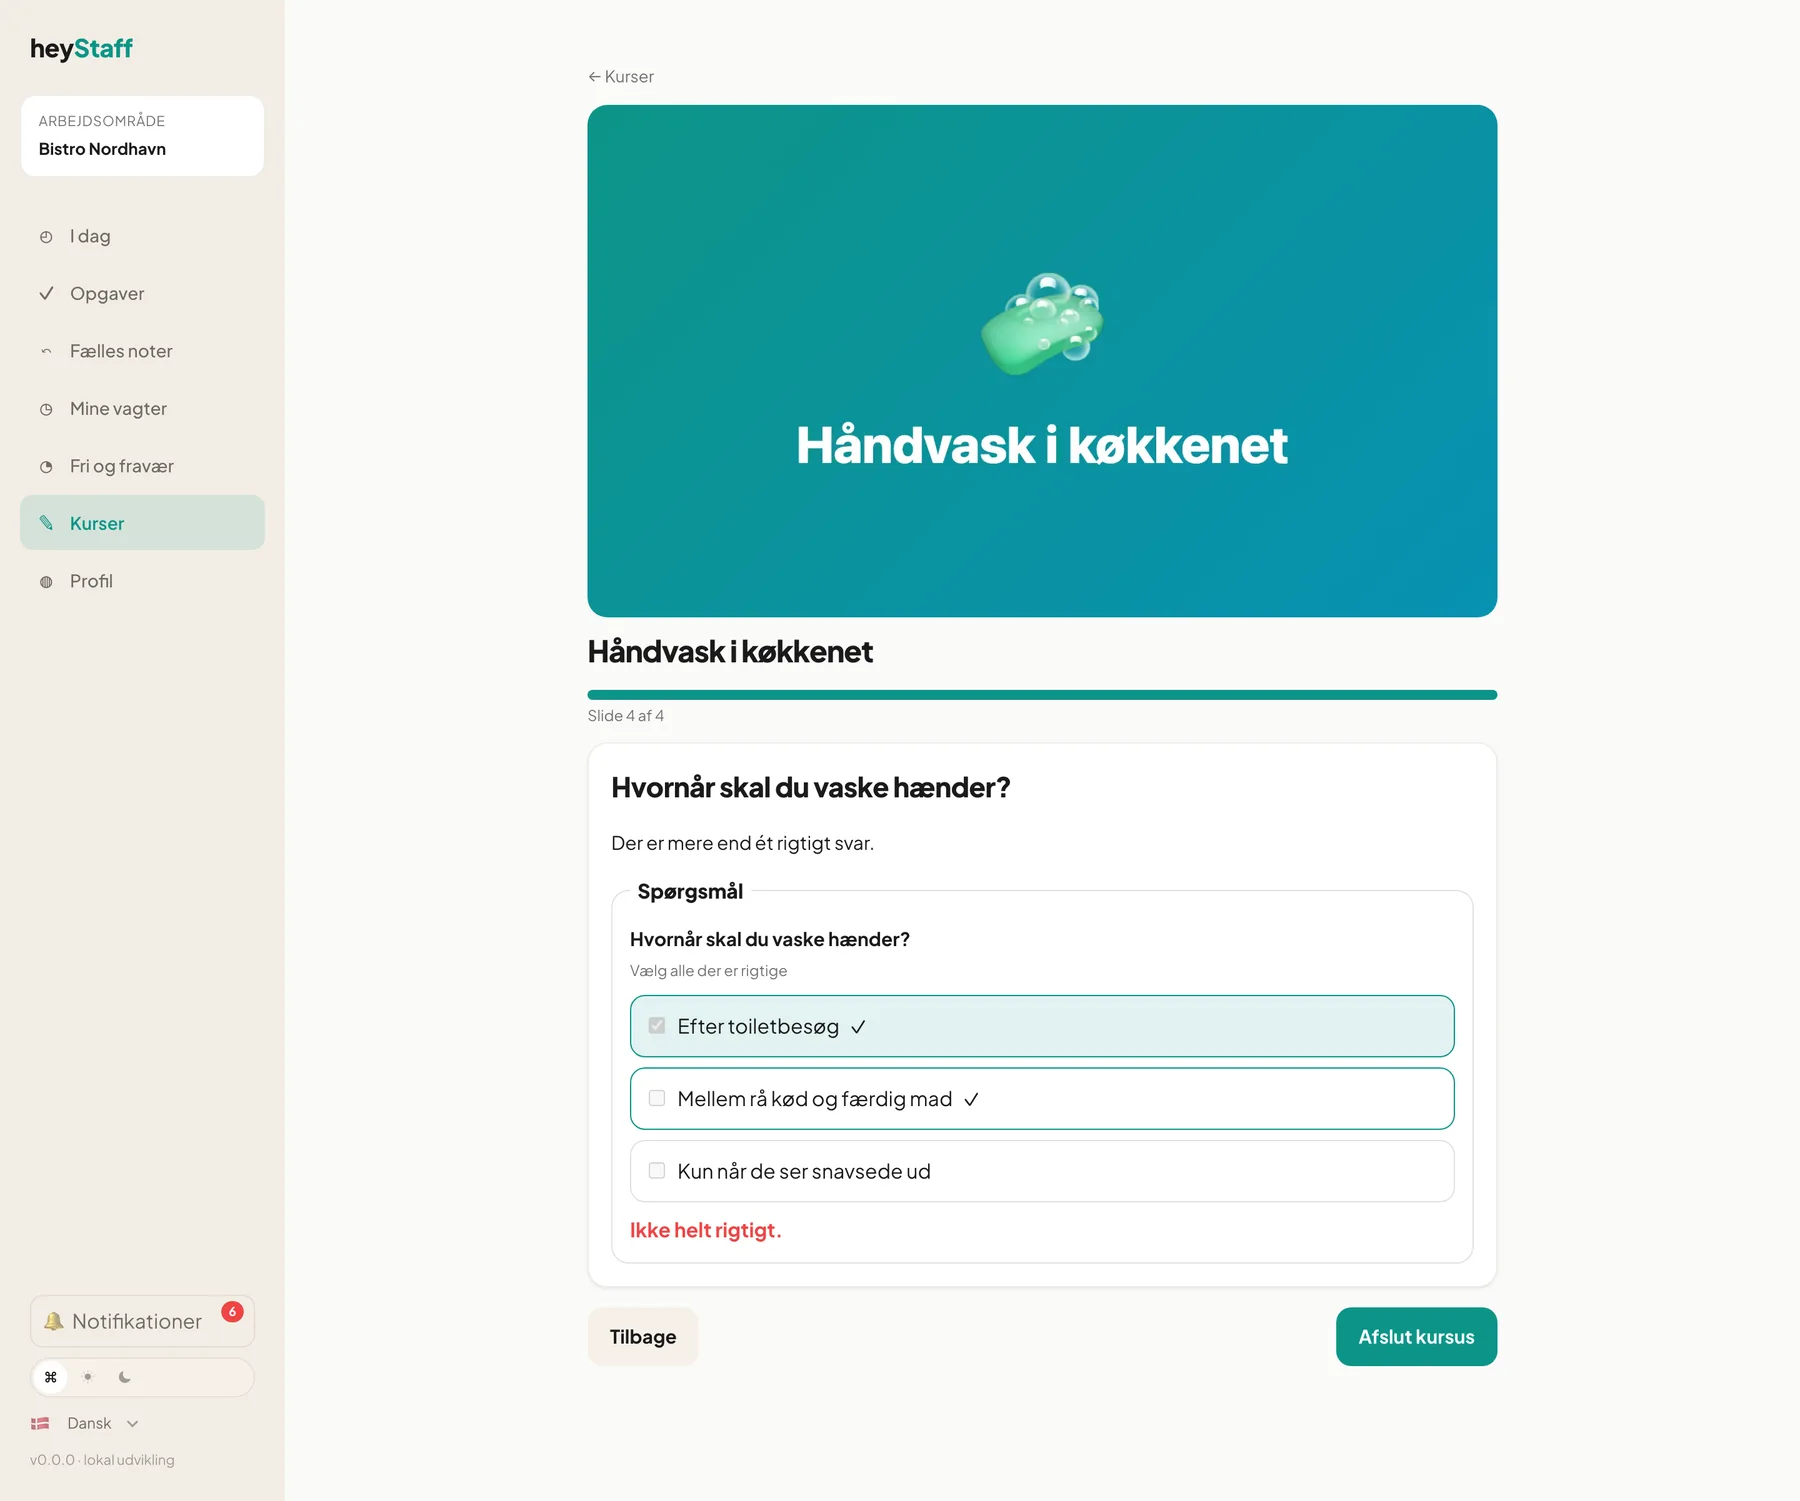Click the Mine vagter clock icon
The width and height of the screenshot is (1800, 1501).
pyautogui.click(x=46, y=409)
